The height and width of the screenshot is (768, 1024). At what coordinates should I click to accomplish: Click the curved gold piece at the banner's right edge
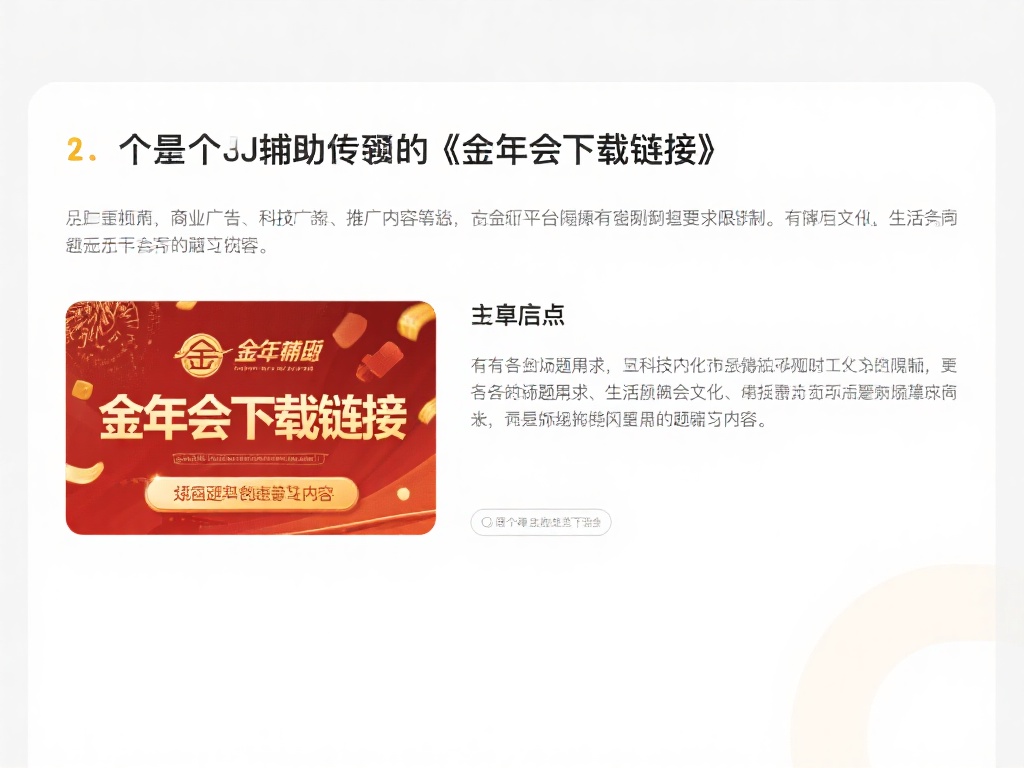(428, 411)
